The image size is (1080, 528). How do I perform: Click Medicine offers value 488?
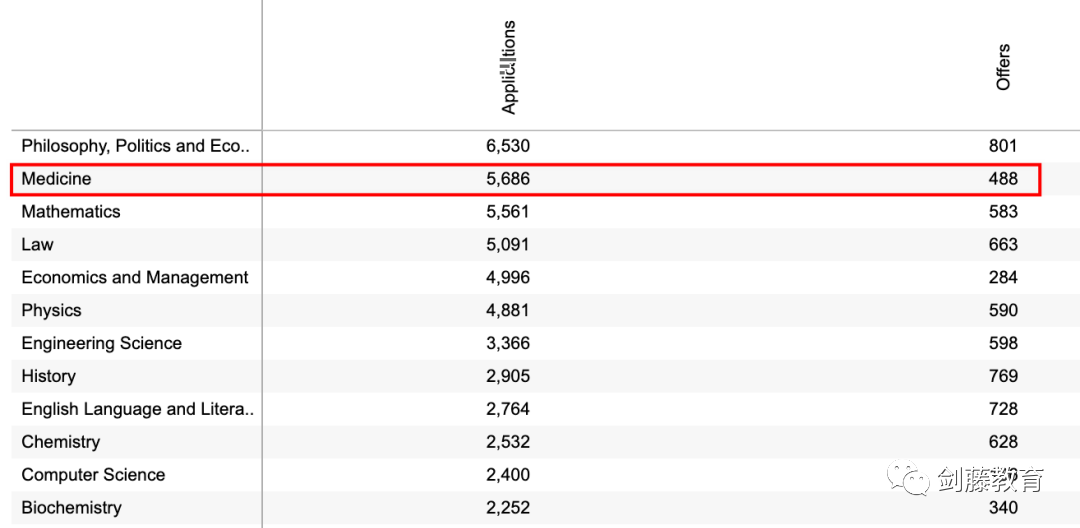1003,179
